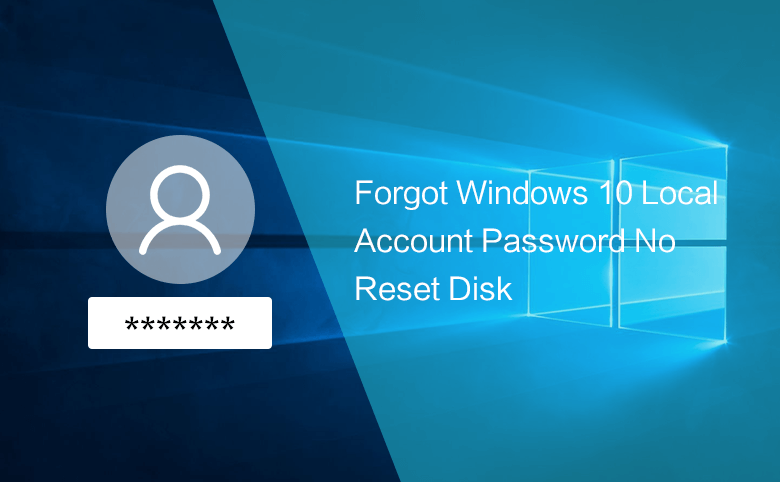The image size is (780, 482).
Task: Click the user account avatar circle
Action: point(180,209)
